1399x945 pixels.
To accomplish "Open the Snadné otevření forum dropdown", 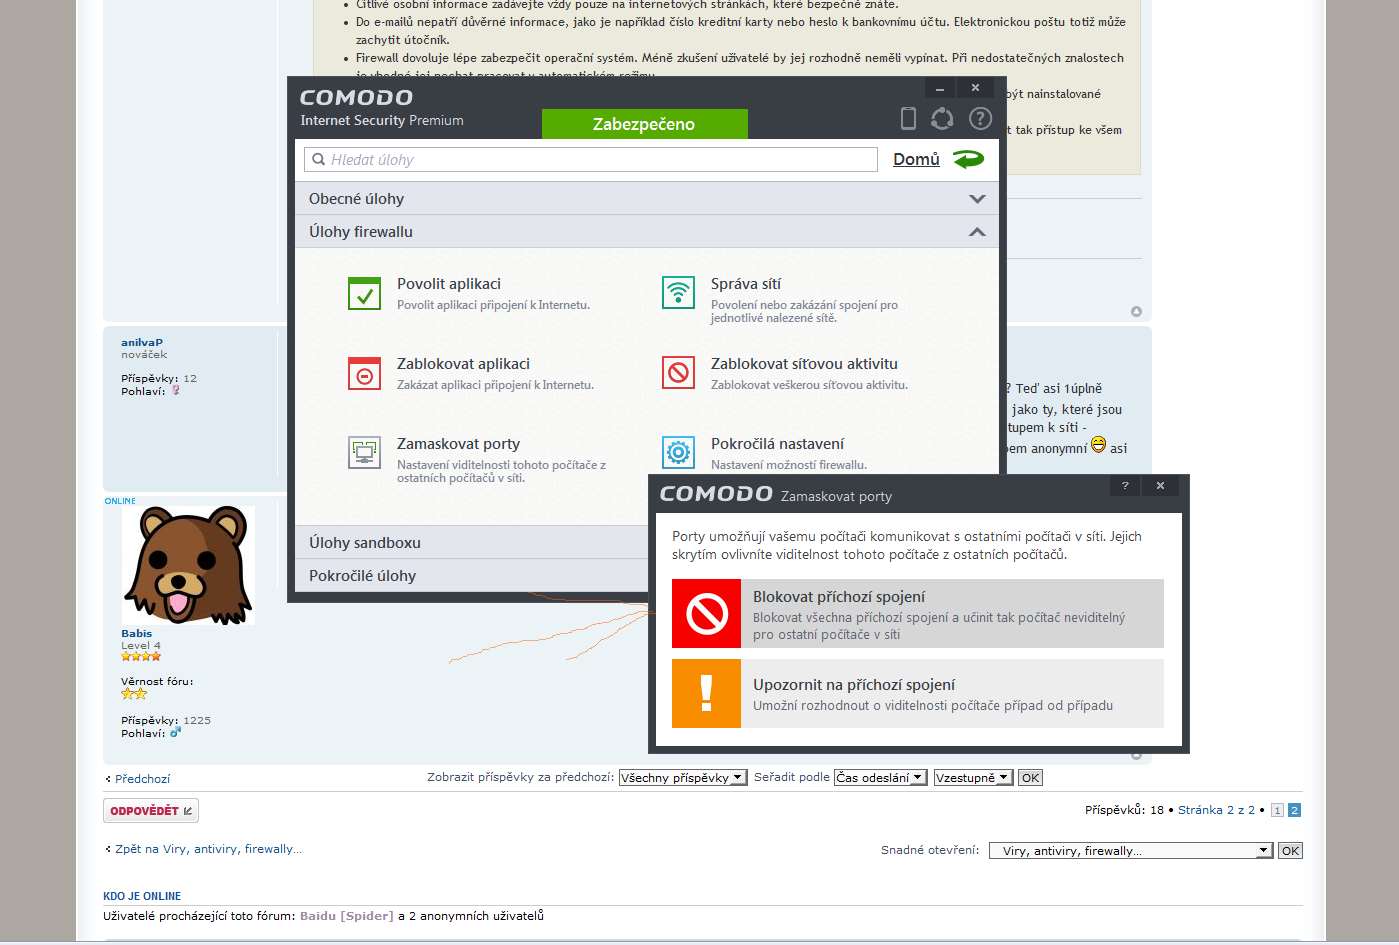I will tap(1130, 851).
